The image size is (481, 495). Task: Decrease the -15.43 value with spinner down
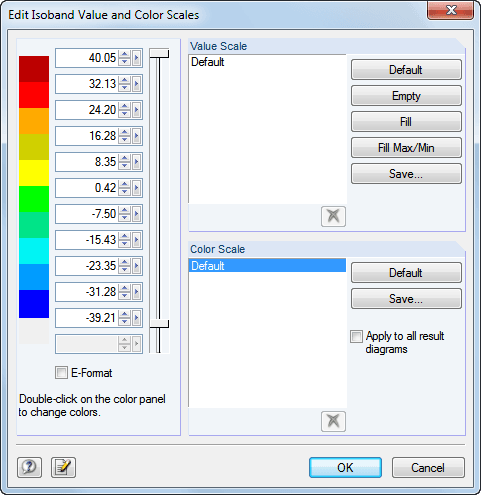[125, 244]
